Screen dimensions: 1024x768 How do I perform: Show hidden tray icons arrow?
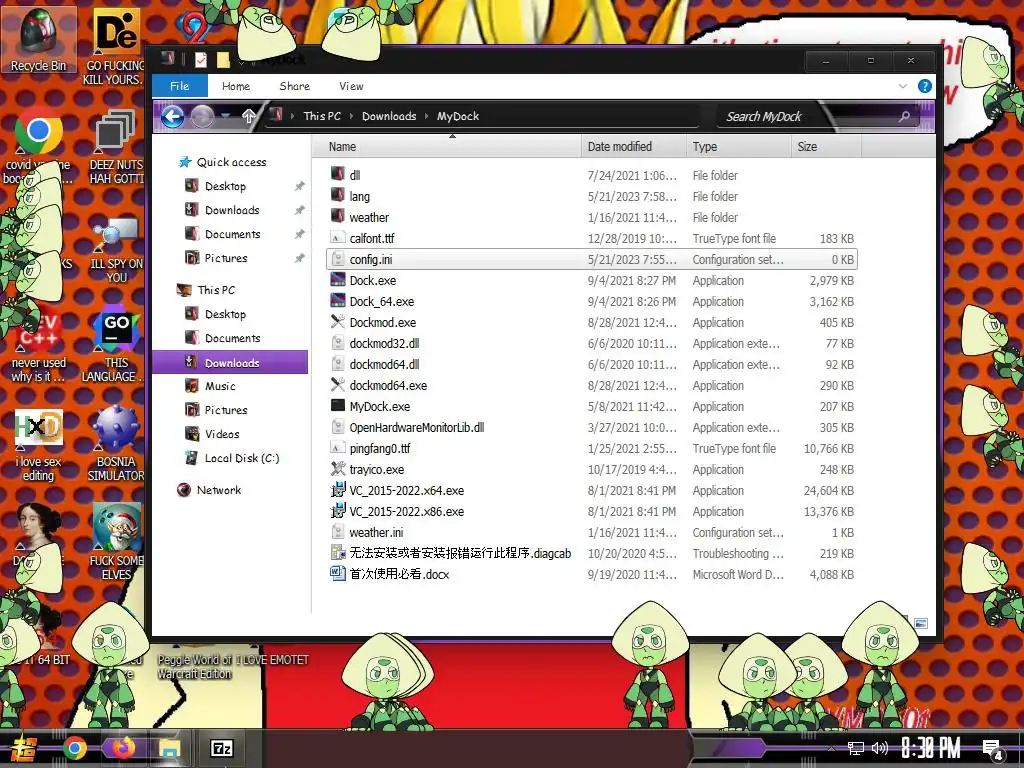pos(831,748)
